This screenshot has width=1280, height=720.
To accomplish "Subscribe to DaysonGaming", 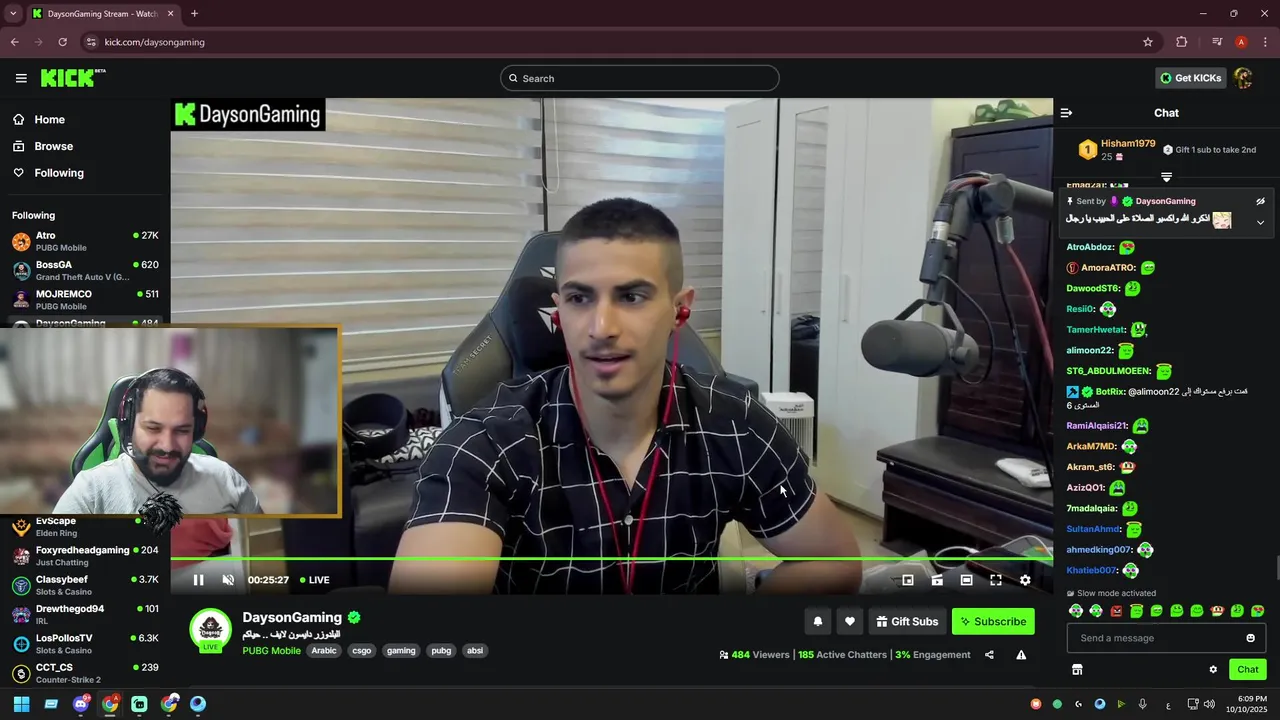I will [x=993, y=621].
